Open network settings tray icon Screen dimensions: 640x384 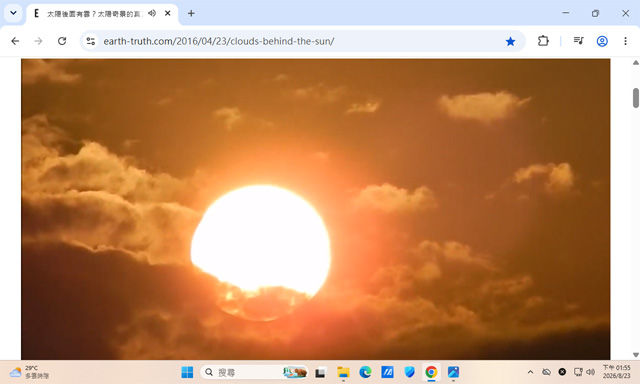(578, 372)
